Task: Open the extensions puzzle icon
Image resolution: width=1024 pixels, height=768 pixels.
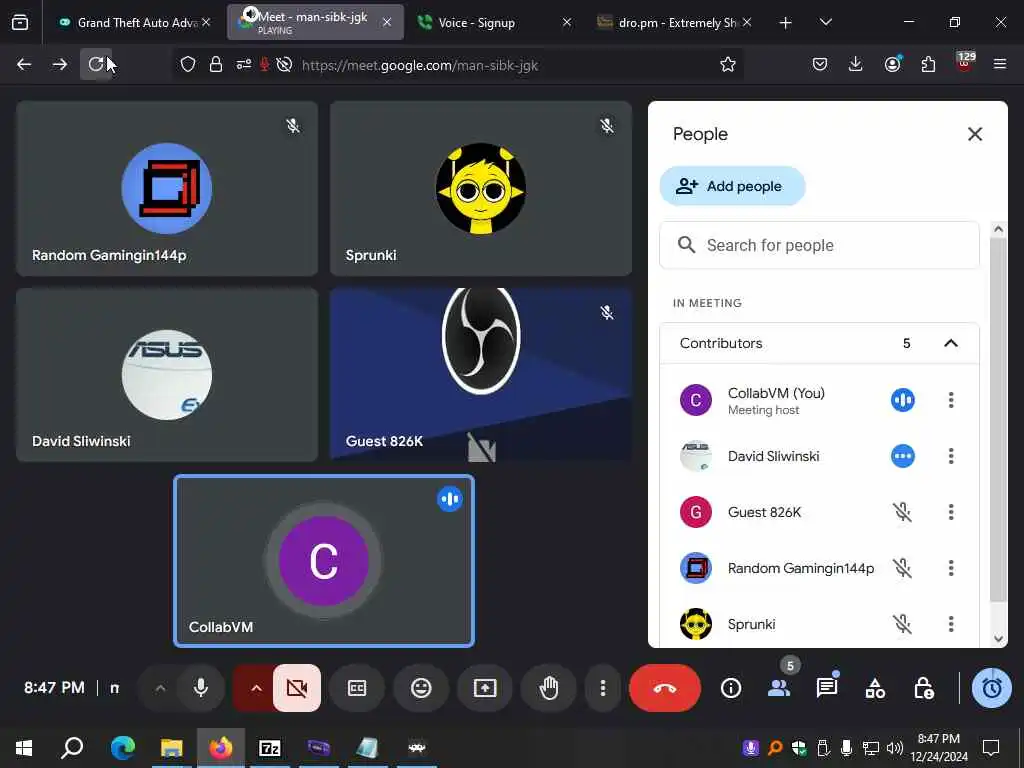Action: pos(928,64)
